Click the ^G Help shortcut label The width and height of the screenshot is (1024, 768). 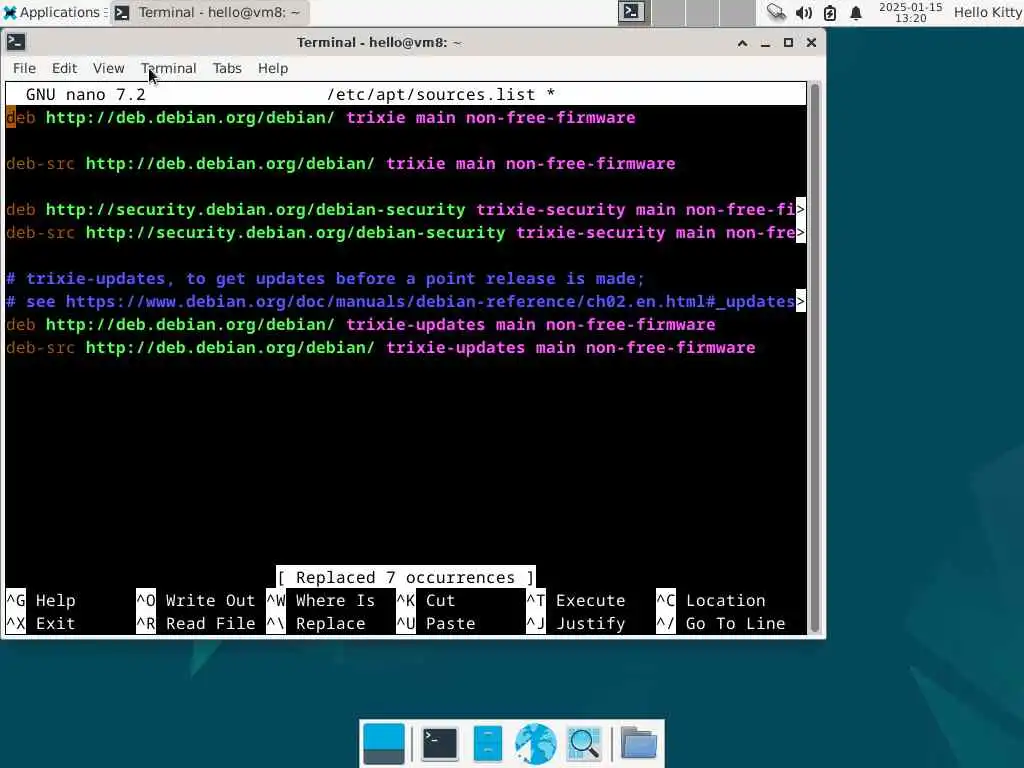coord(40,600)
